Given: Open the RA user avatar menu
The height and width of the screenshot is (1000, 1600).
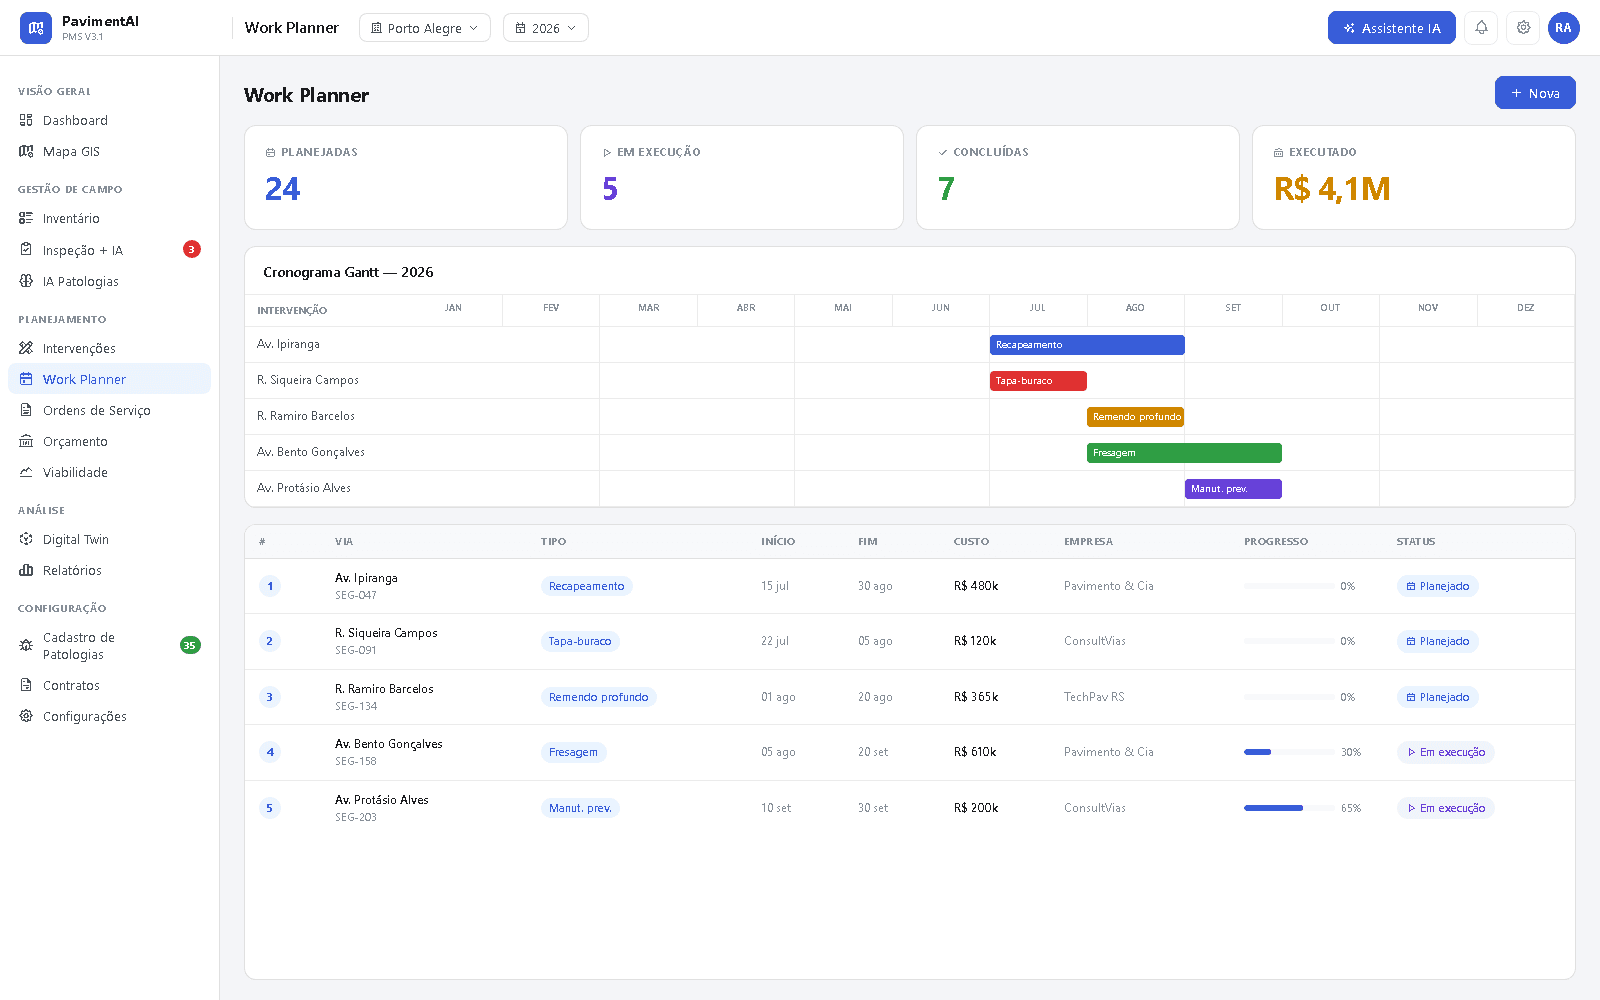Looking at the screenshot, I should 1563,28.
